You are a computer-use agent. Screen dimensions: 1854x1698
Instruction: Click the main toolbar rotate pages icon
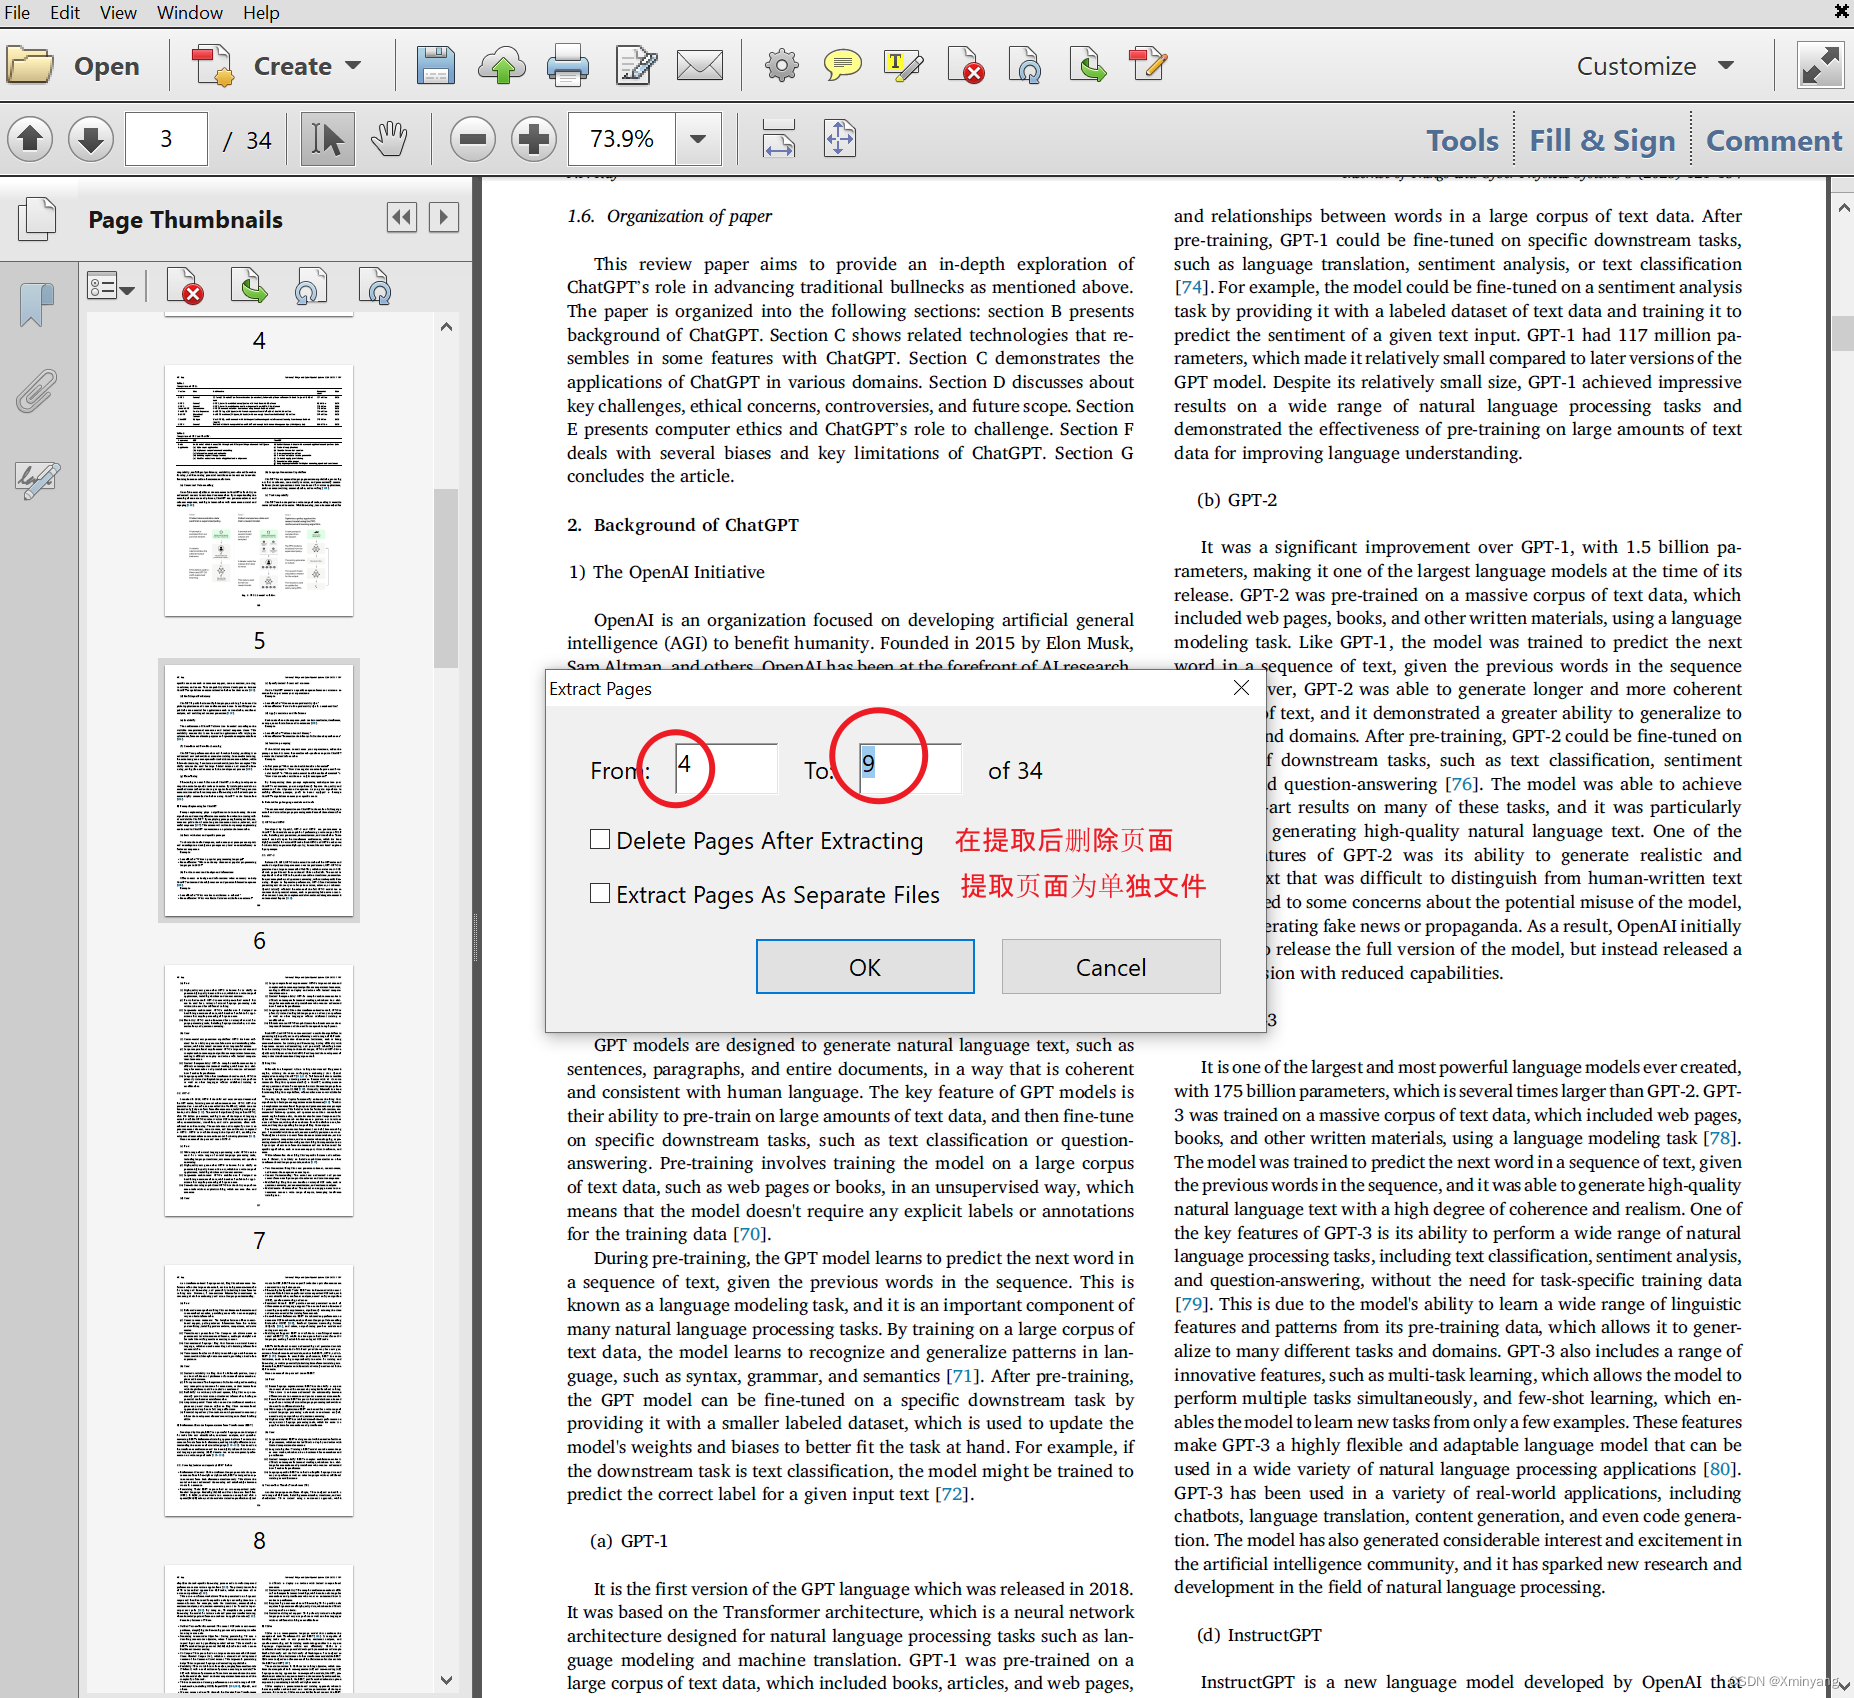[x=1025, y=66]
